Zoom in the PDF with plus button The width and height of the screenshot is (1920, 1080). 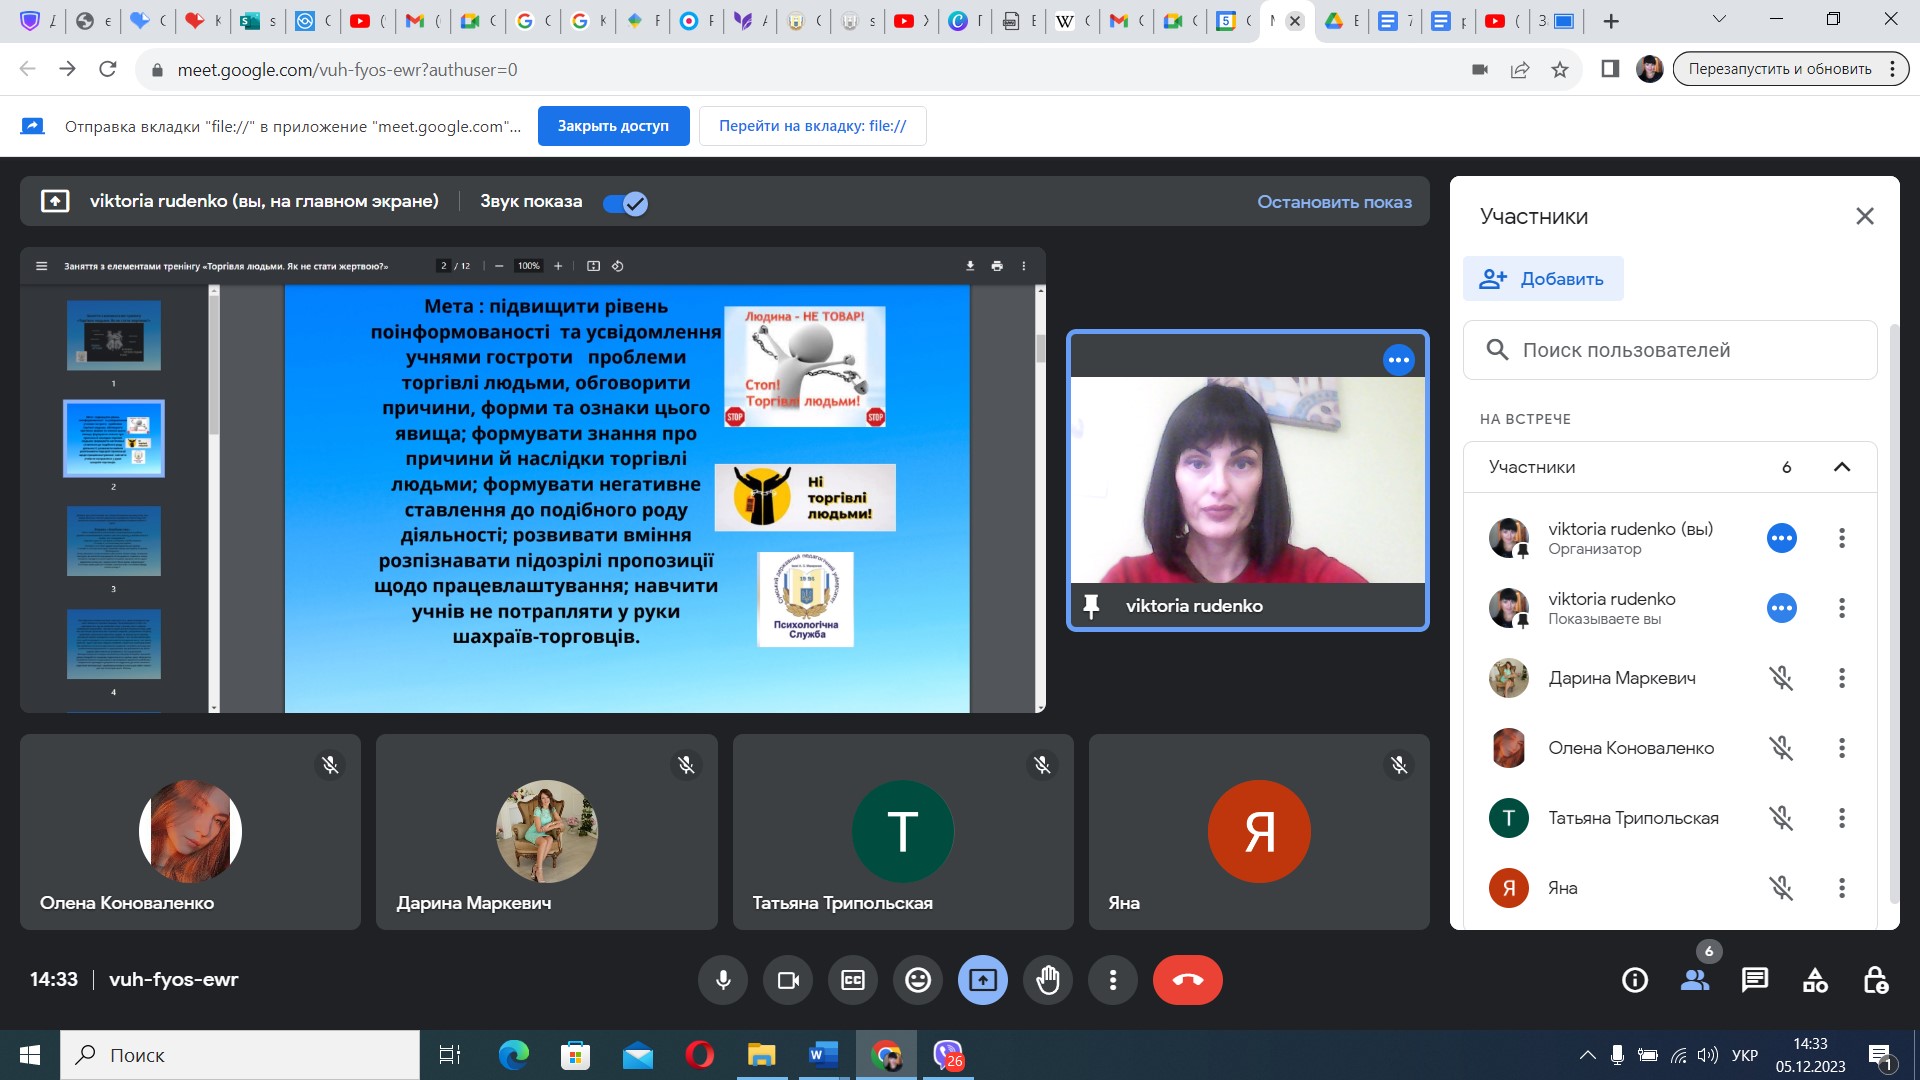tap(558, 266)
